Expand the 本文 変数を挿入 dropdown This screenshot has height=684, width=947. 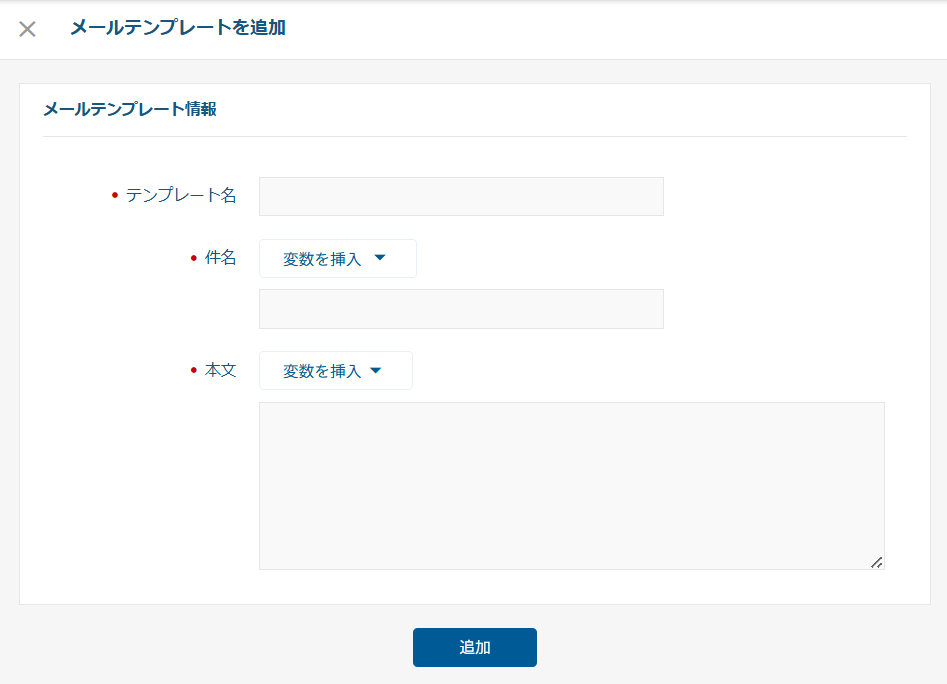pos(335,371)
